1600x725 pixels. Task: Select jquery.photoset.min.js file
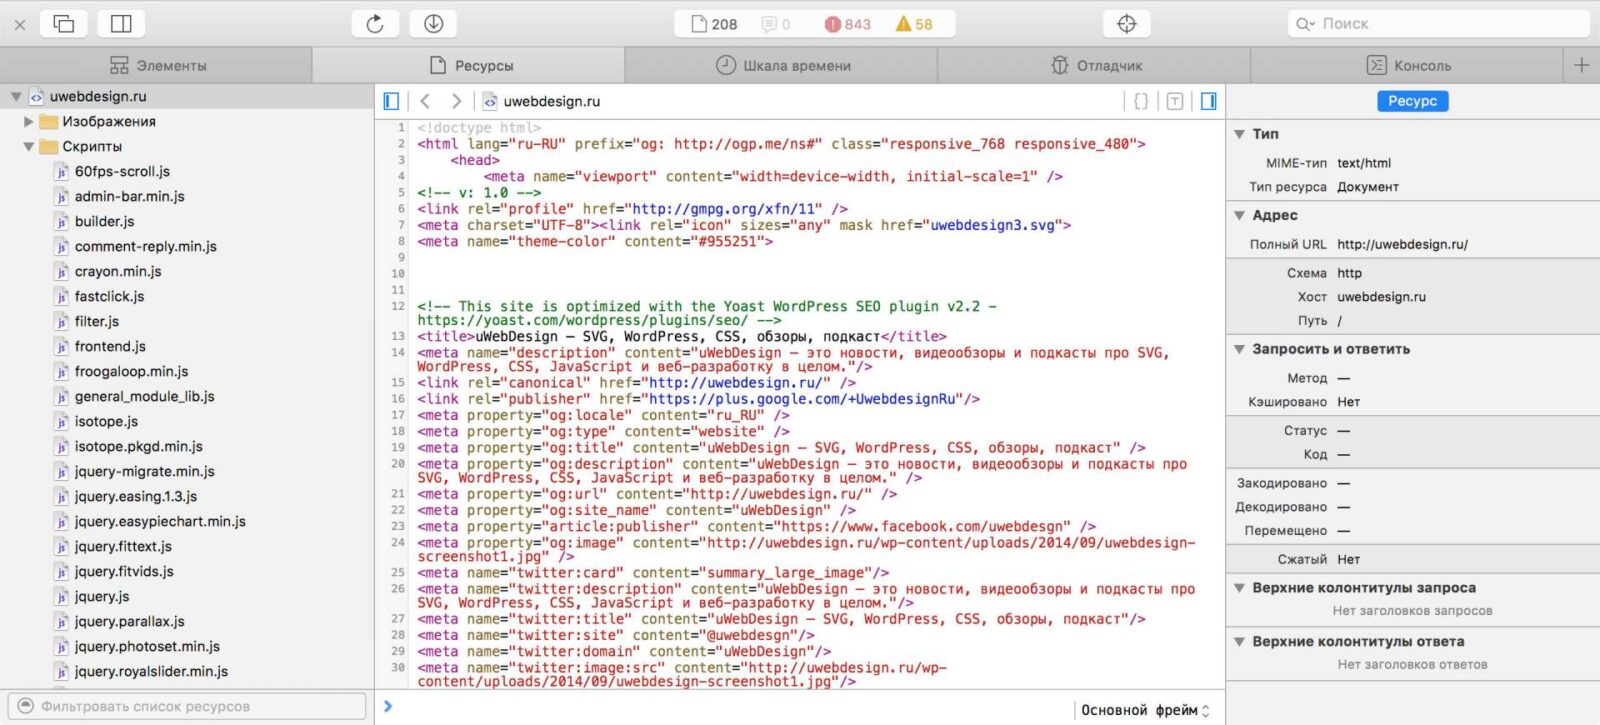147,647
